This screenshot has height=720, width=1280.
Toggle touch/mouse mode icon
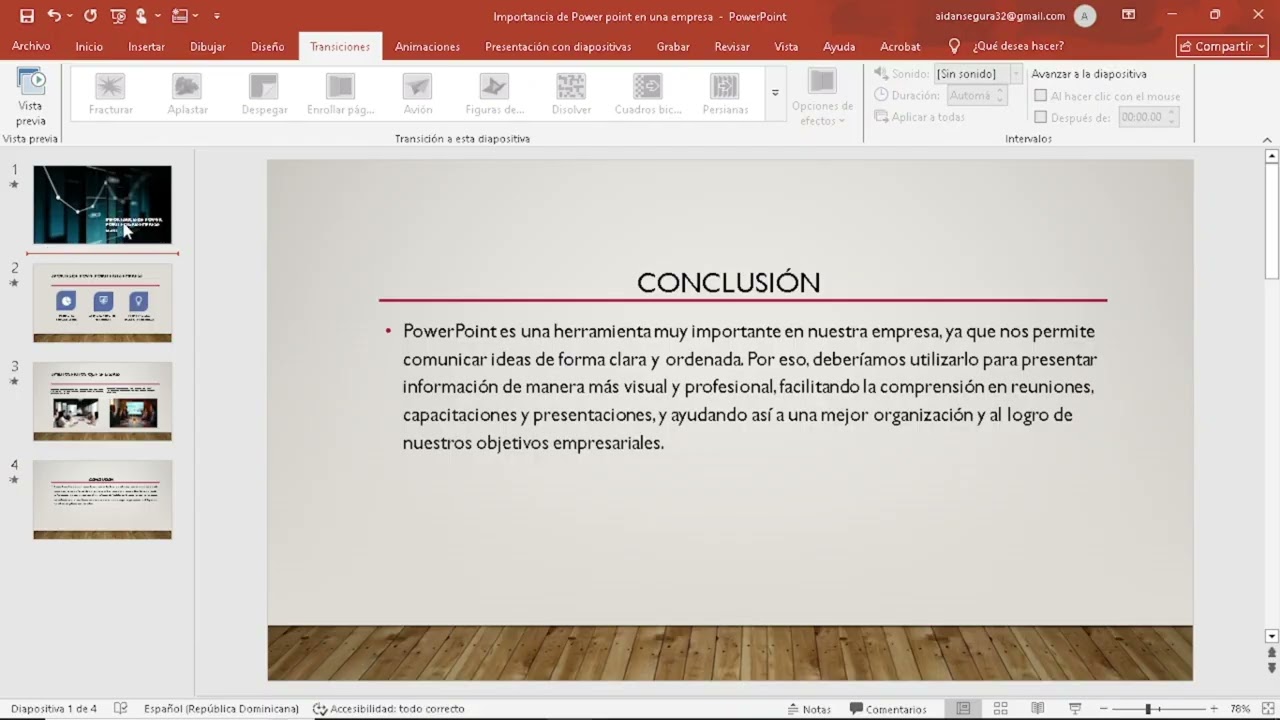141,16
